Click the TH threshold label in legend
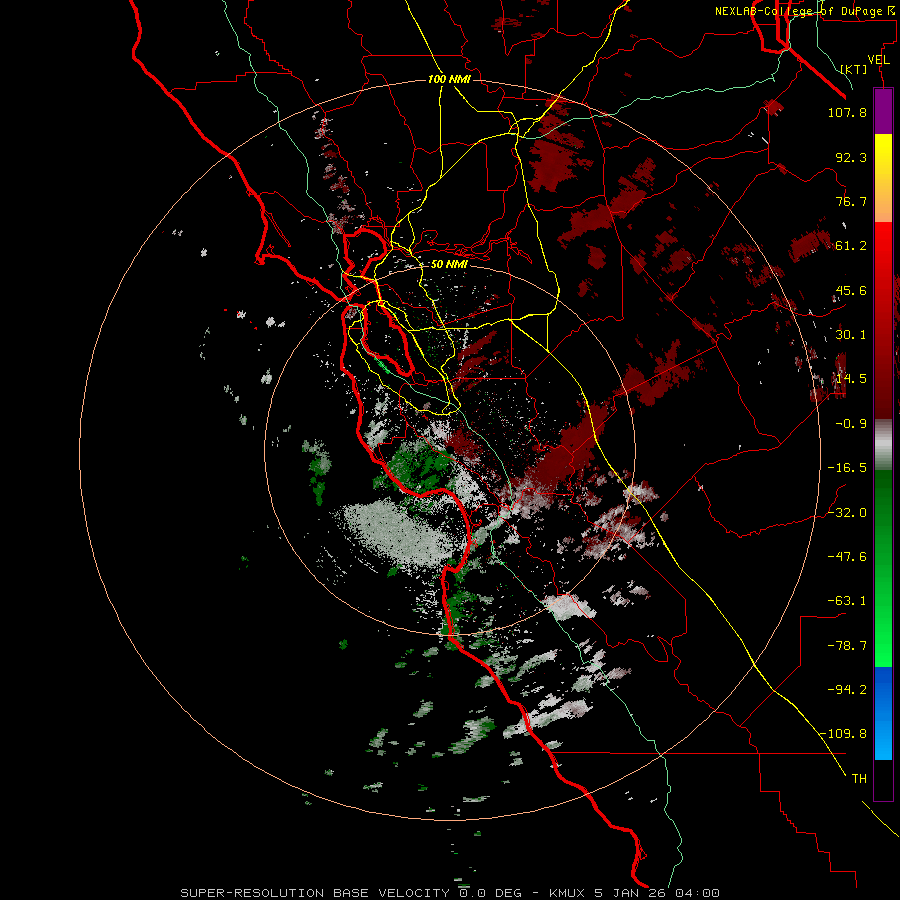This screenshot has height=900, width=900. pos(859,779)
